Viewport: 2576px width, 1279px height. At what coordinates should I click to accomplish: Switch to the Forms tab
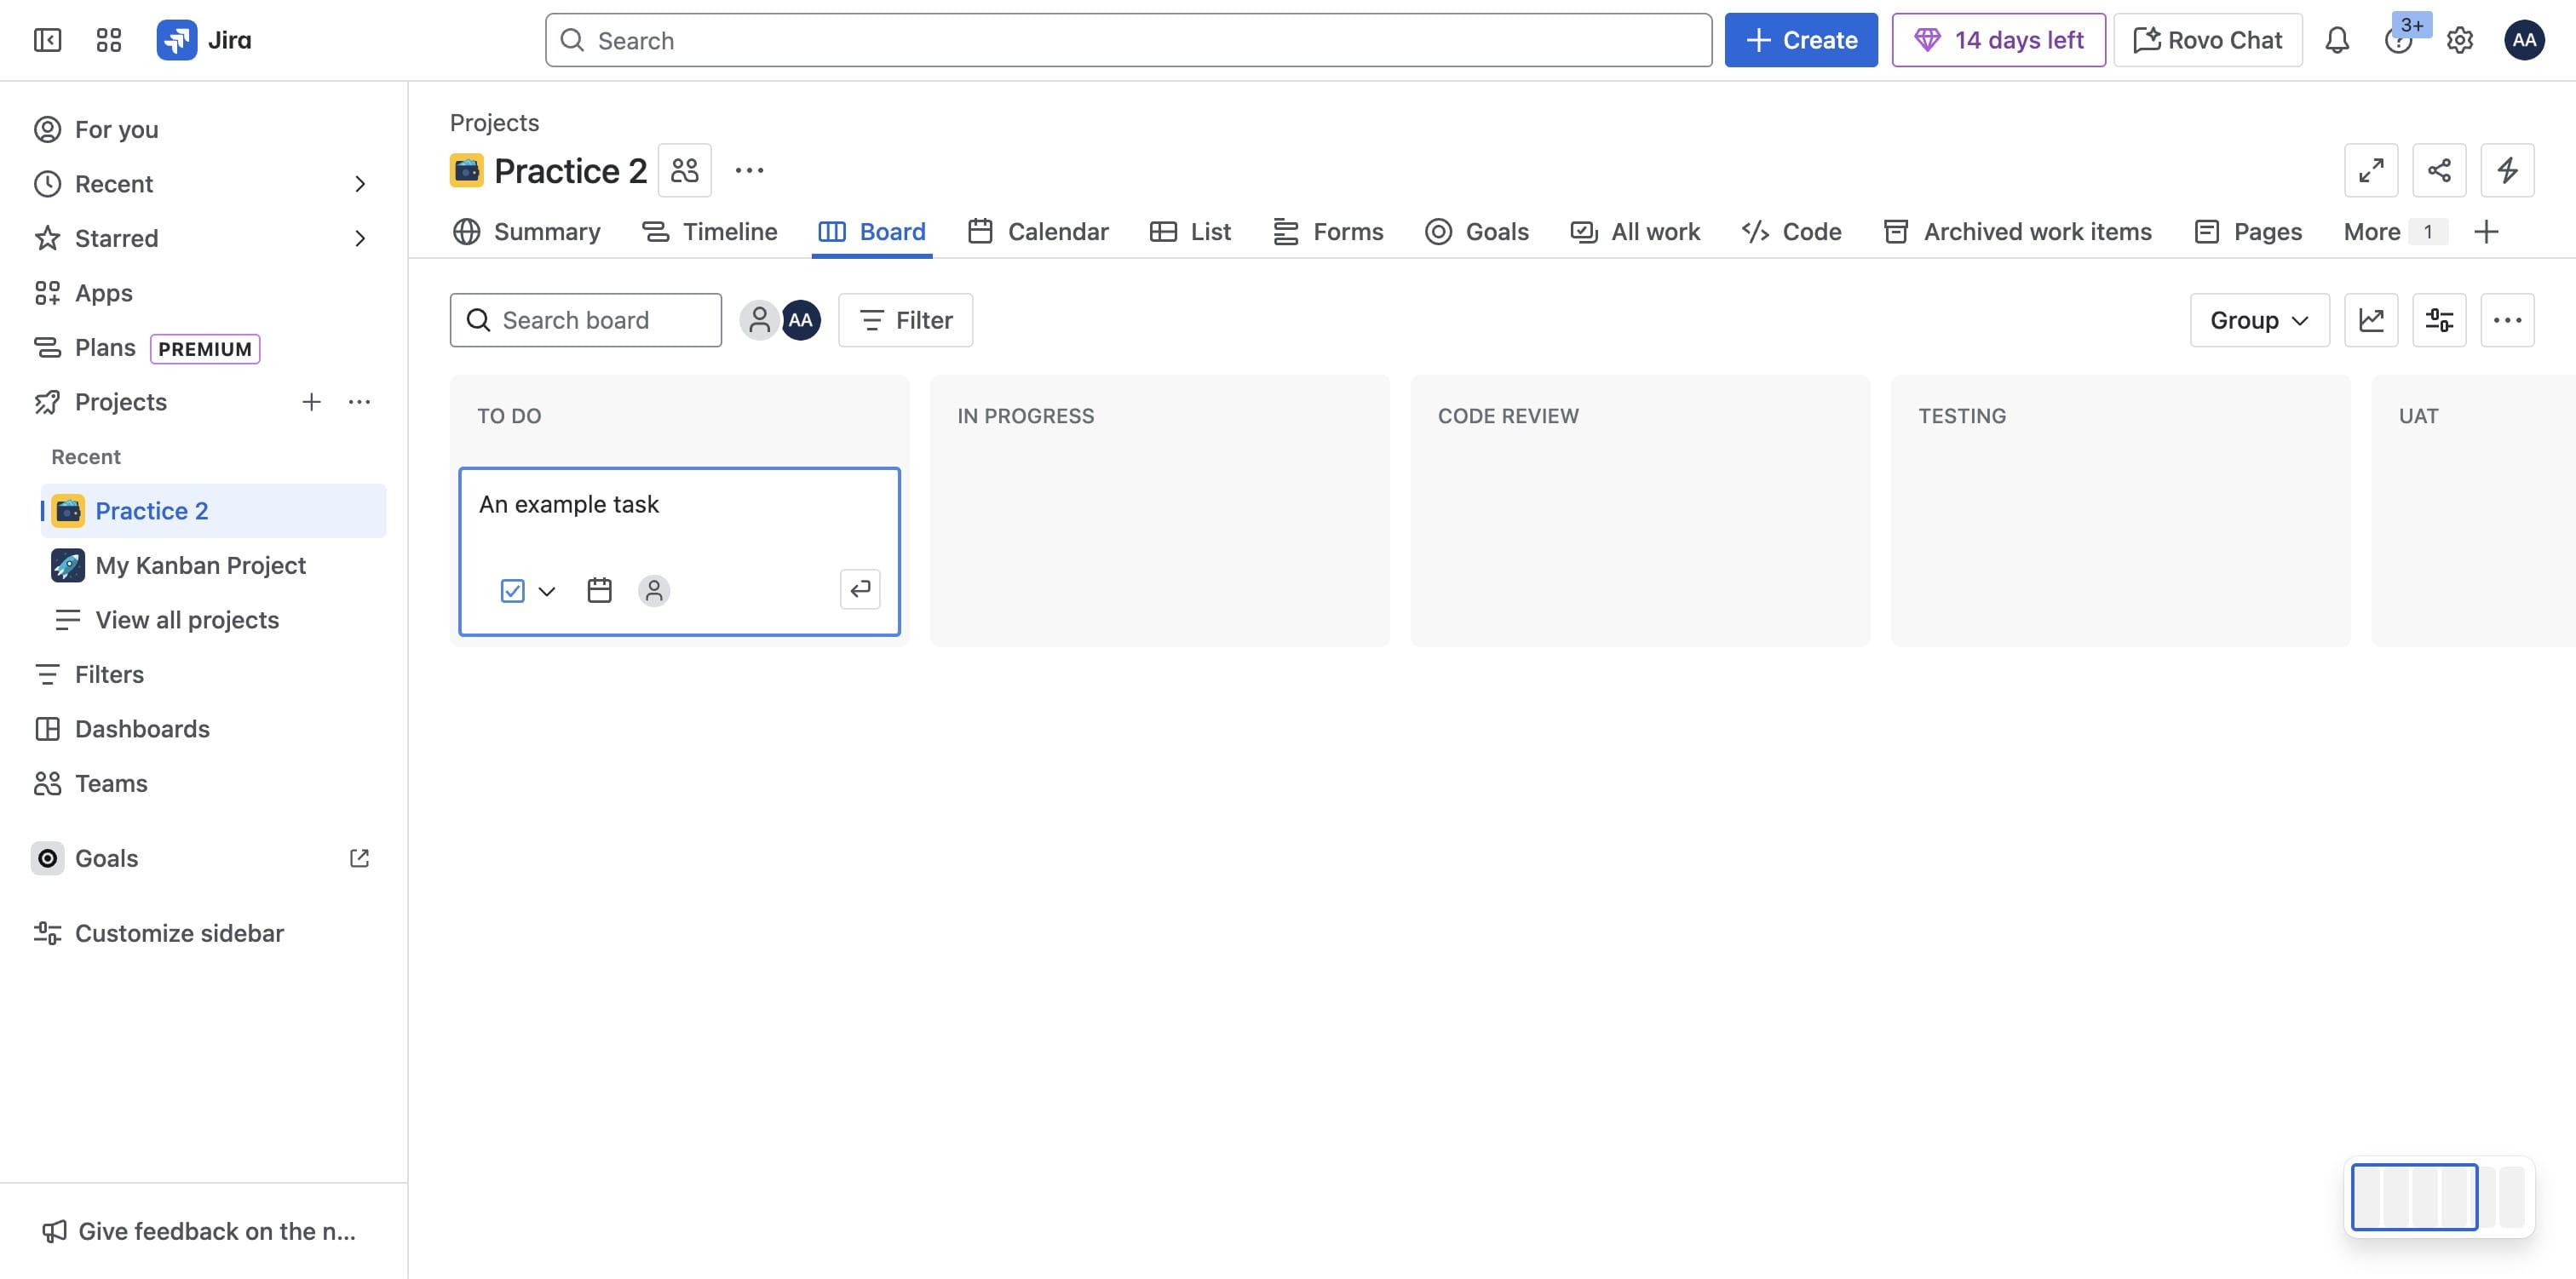pos(1328,232)
